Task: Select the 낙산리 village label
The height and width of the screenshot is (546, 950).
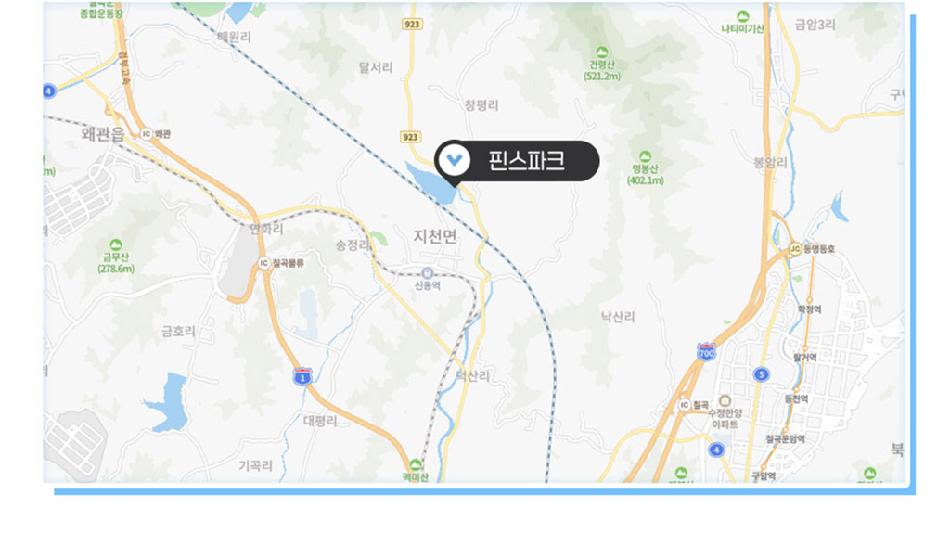Action: pyautogui.click(x=618, y=316)
